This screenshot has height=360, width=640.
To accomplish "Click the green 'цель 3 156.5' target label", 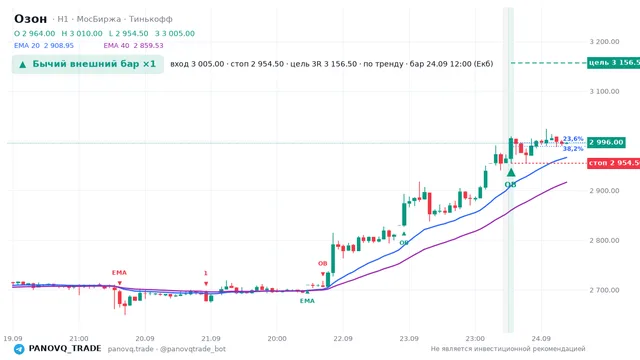I will pos(613,62).
